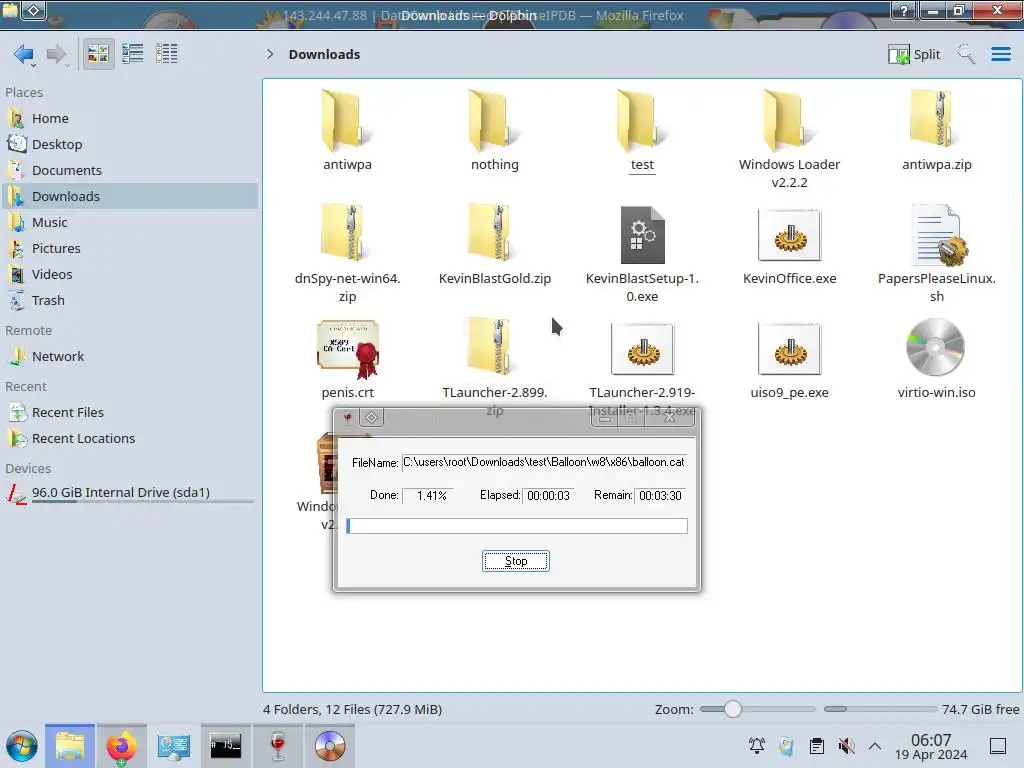Open Network under Remote
Image resolution: width=1024 pixels, height=768 pixels.
tap(130, 357)
